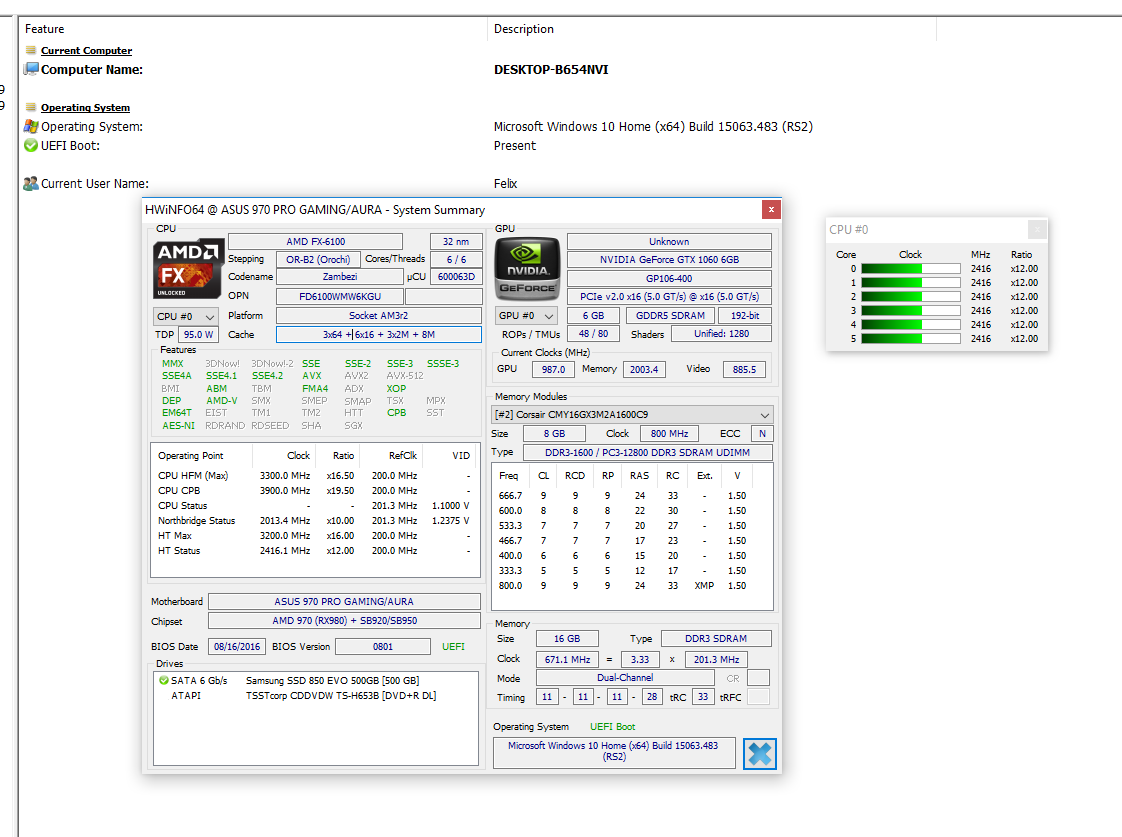Click the Computer Name monitor icon
Image resolution: width=1122 pixels, height=837 pixels.
[31, 69]
